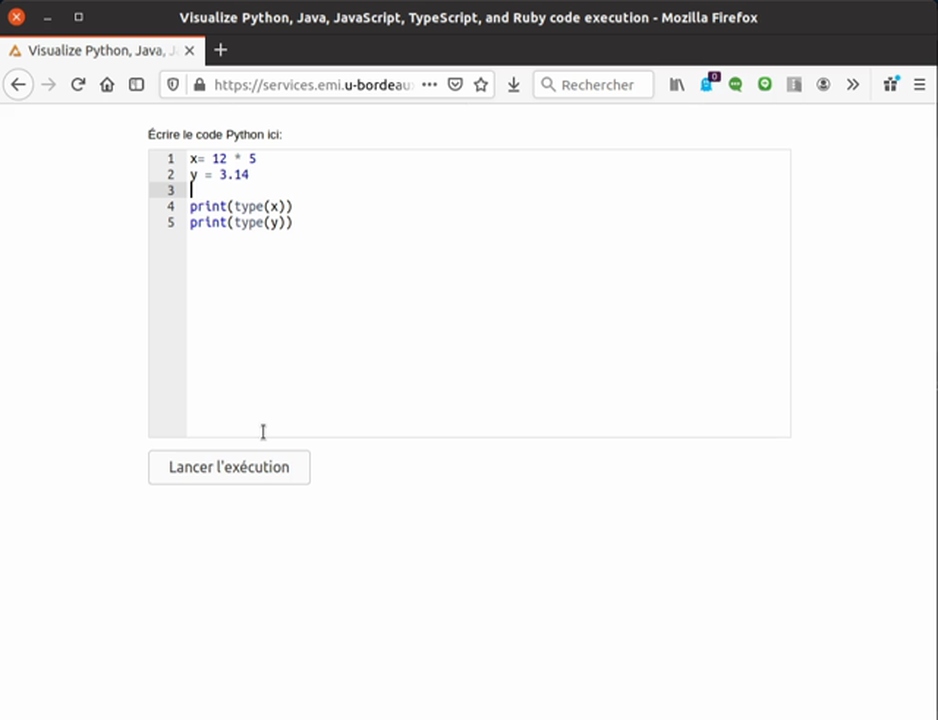The width and height of the screenshot is (938, 720).
Task: Close the Visualize Python tab
Action: 191,50
